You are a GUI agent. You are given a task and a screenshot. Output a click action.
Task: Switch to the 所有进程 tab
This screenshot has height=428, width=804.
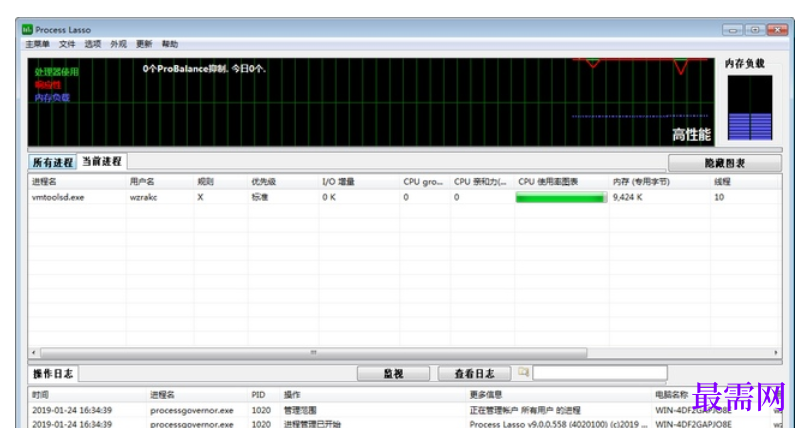tap(52, 162)
